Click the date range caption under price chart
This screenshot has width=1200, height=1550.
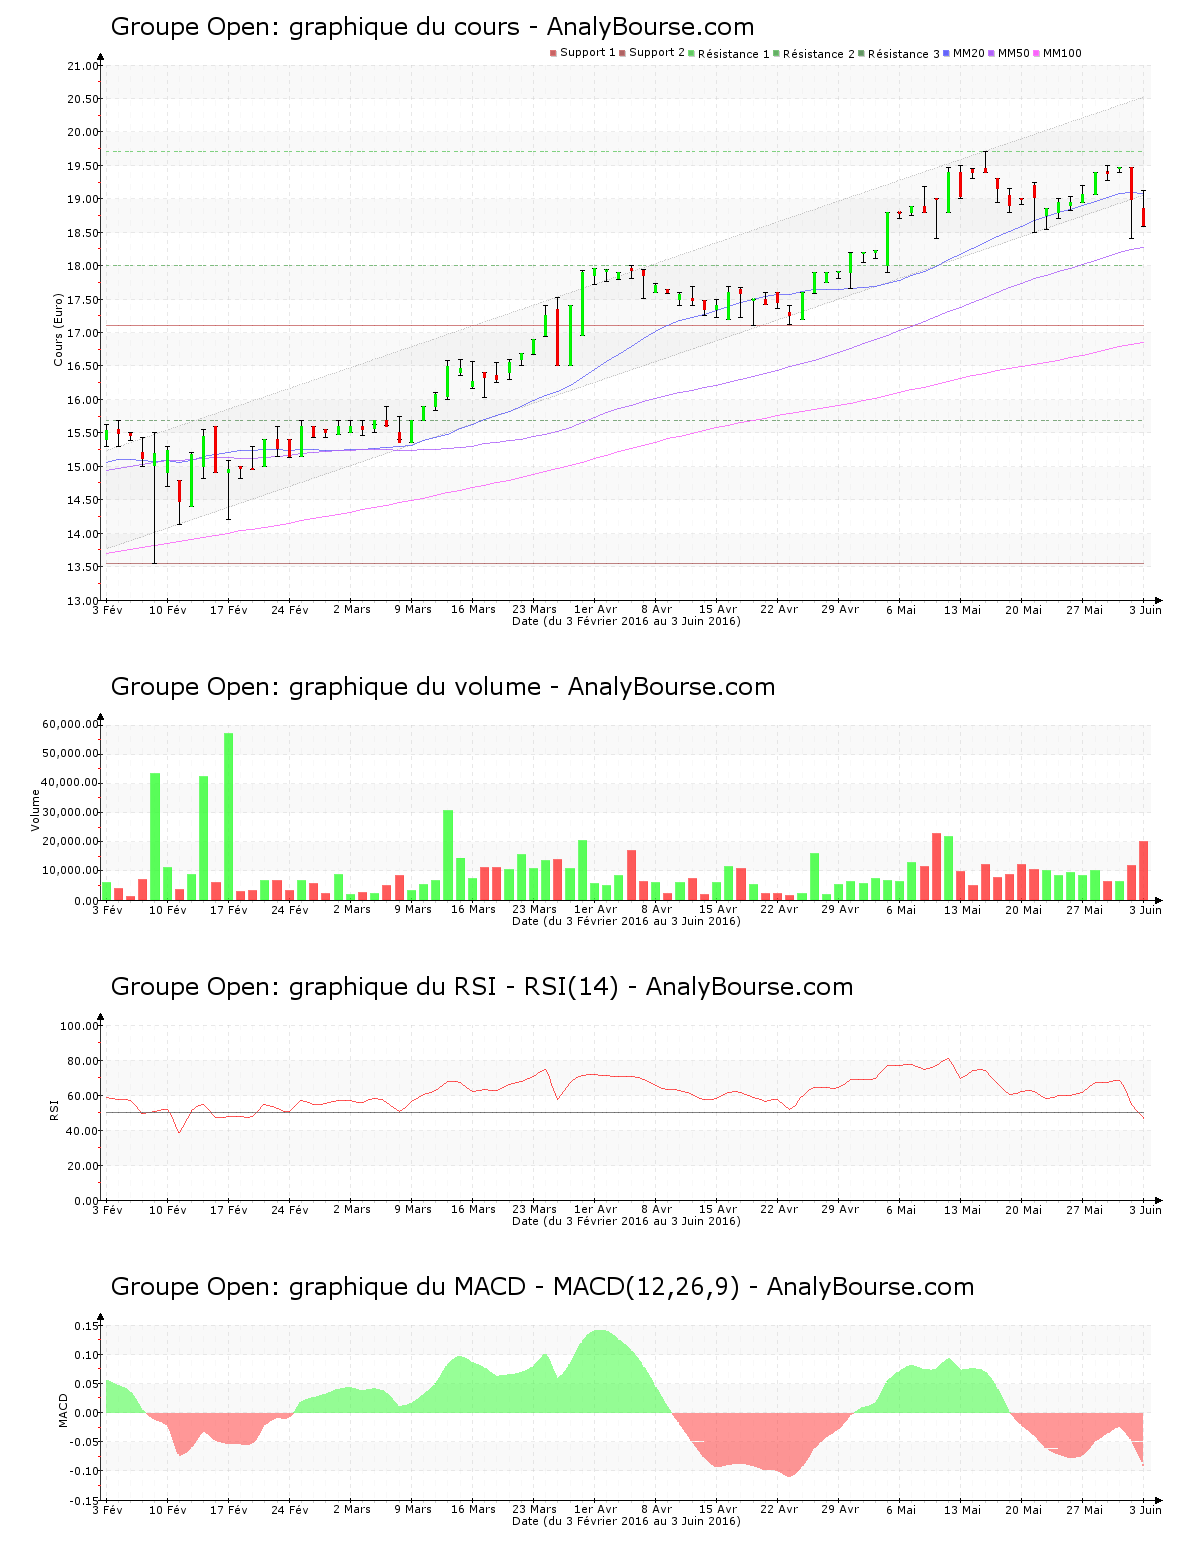pos(626,621)
